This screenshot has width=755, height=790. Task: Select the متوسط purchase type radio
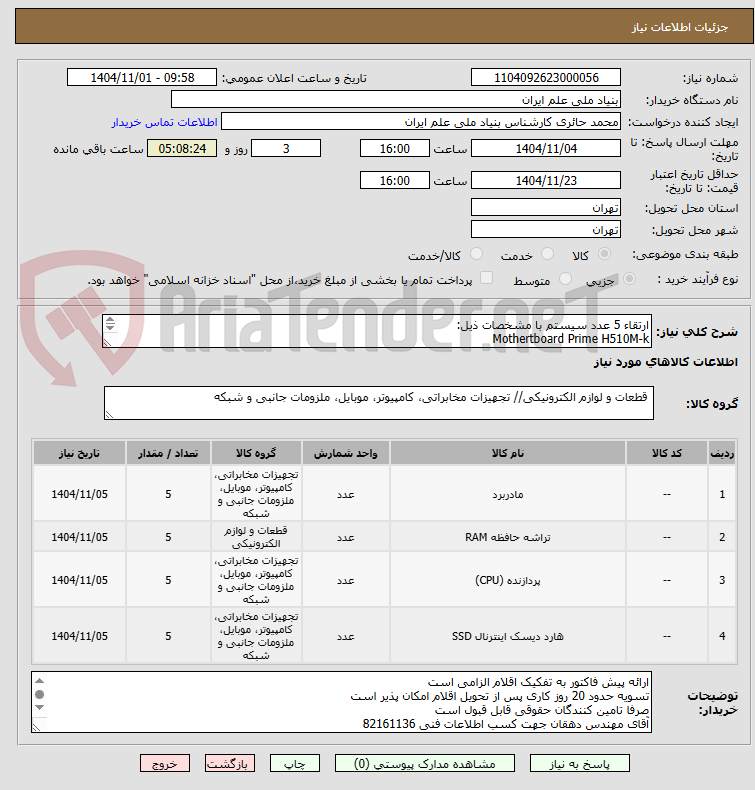pos(566,279)
